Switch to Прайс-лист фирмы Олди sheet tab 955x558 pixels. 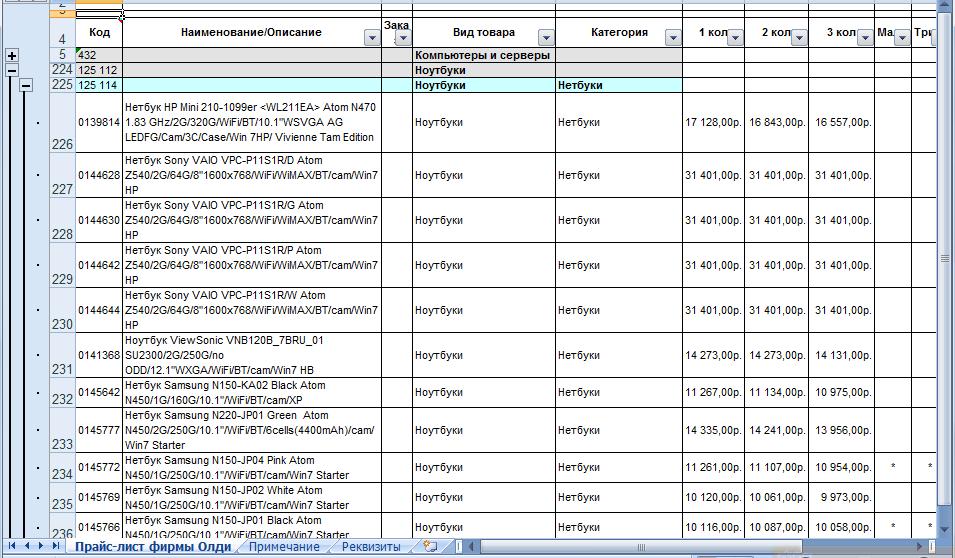coord(152,546)
